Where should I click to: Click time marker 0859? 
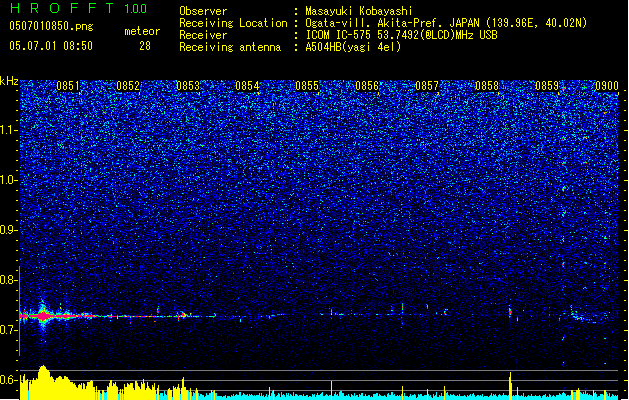547,86
